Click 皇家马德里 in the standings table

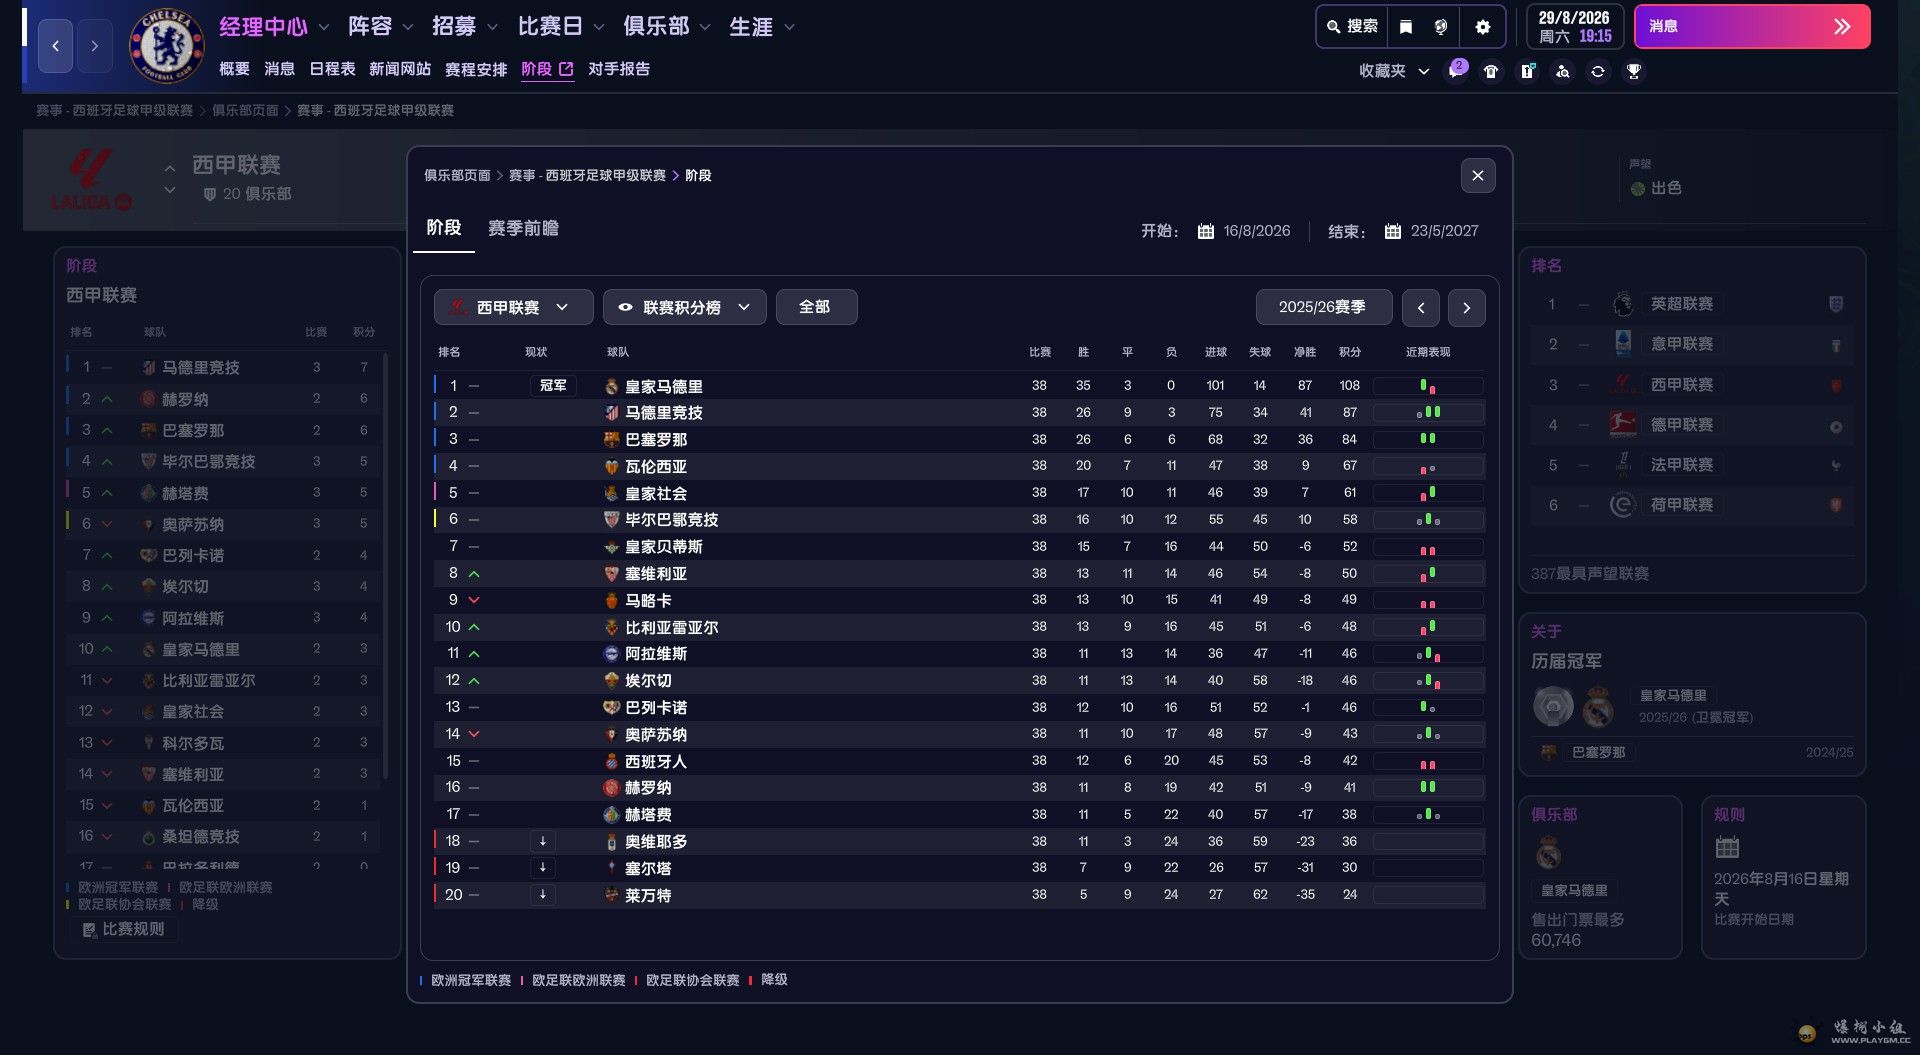point(663,386)
